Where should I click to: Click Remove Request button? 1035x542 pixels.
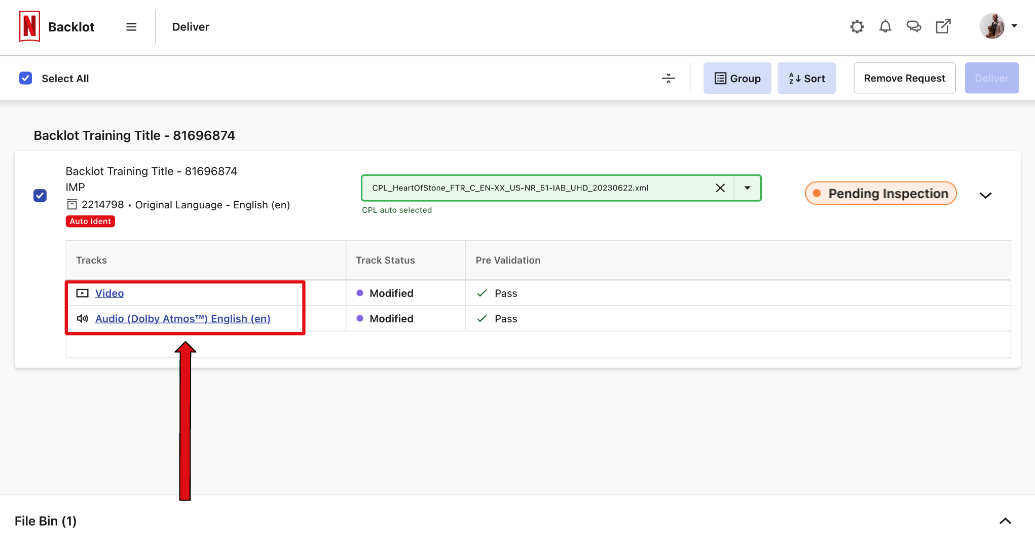click(x=904, y=79)
